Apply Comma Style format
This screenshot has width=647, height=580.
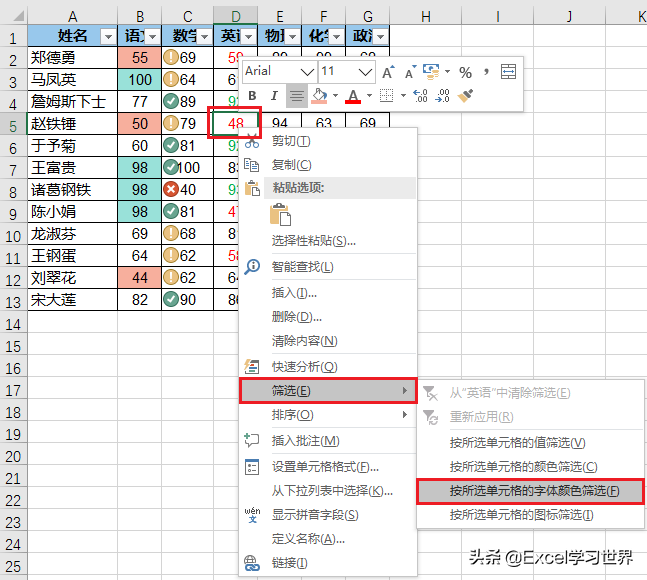[x=486, y=72]
